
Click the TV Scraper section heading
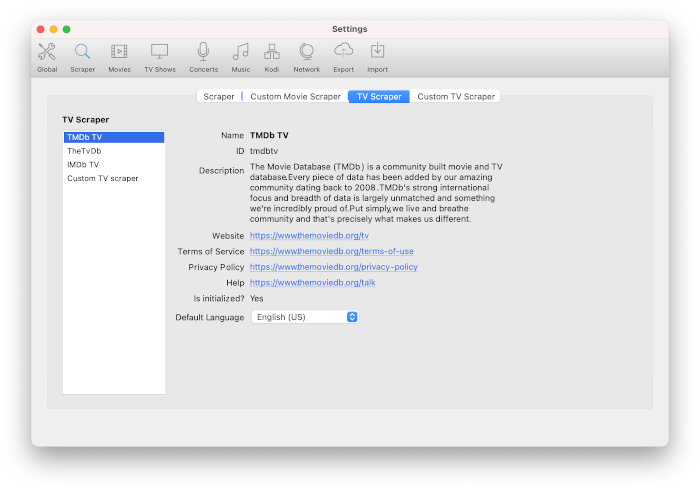pyautogui.click(x=86, y=120)
